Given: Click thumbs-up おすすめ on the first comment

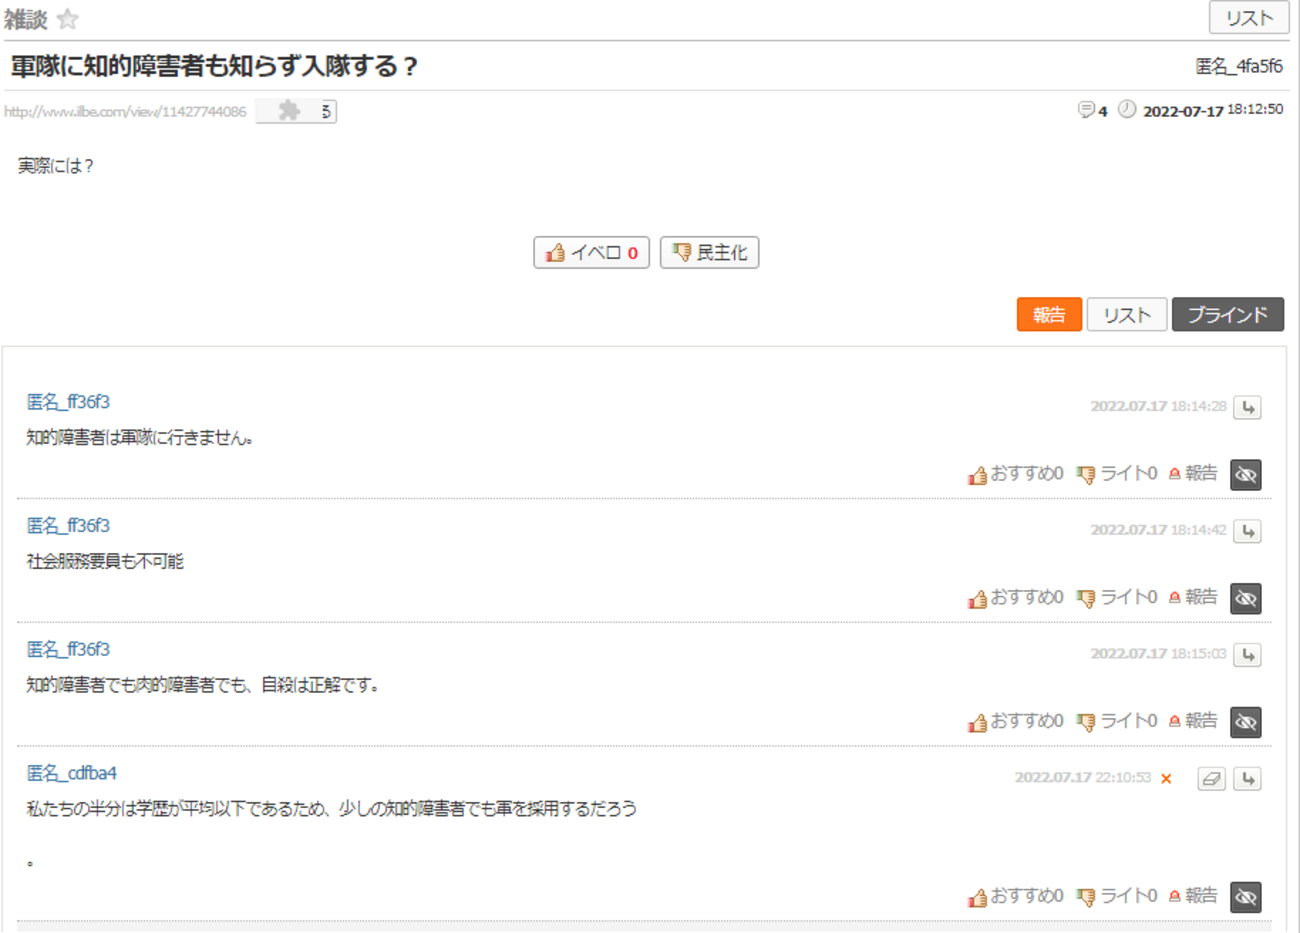Looking at the screenshot, I should tap(1015, 474).
